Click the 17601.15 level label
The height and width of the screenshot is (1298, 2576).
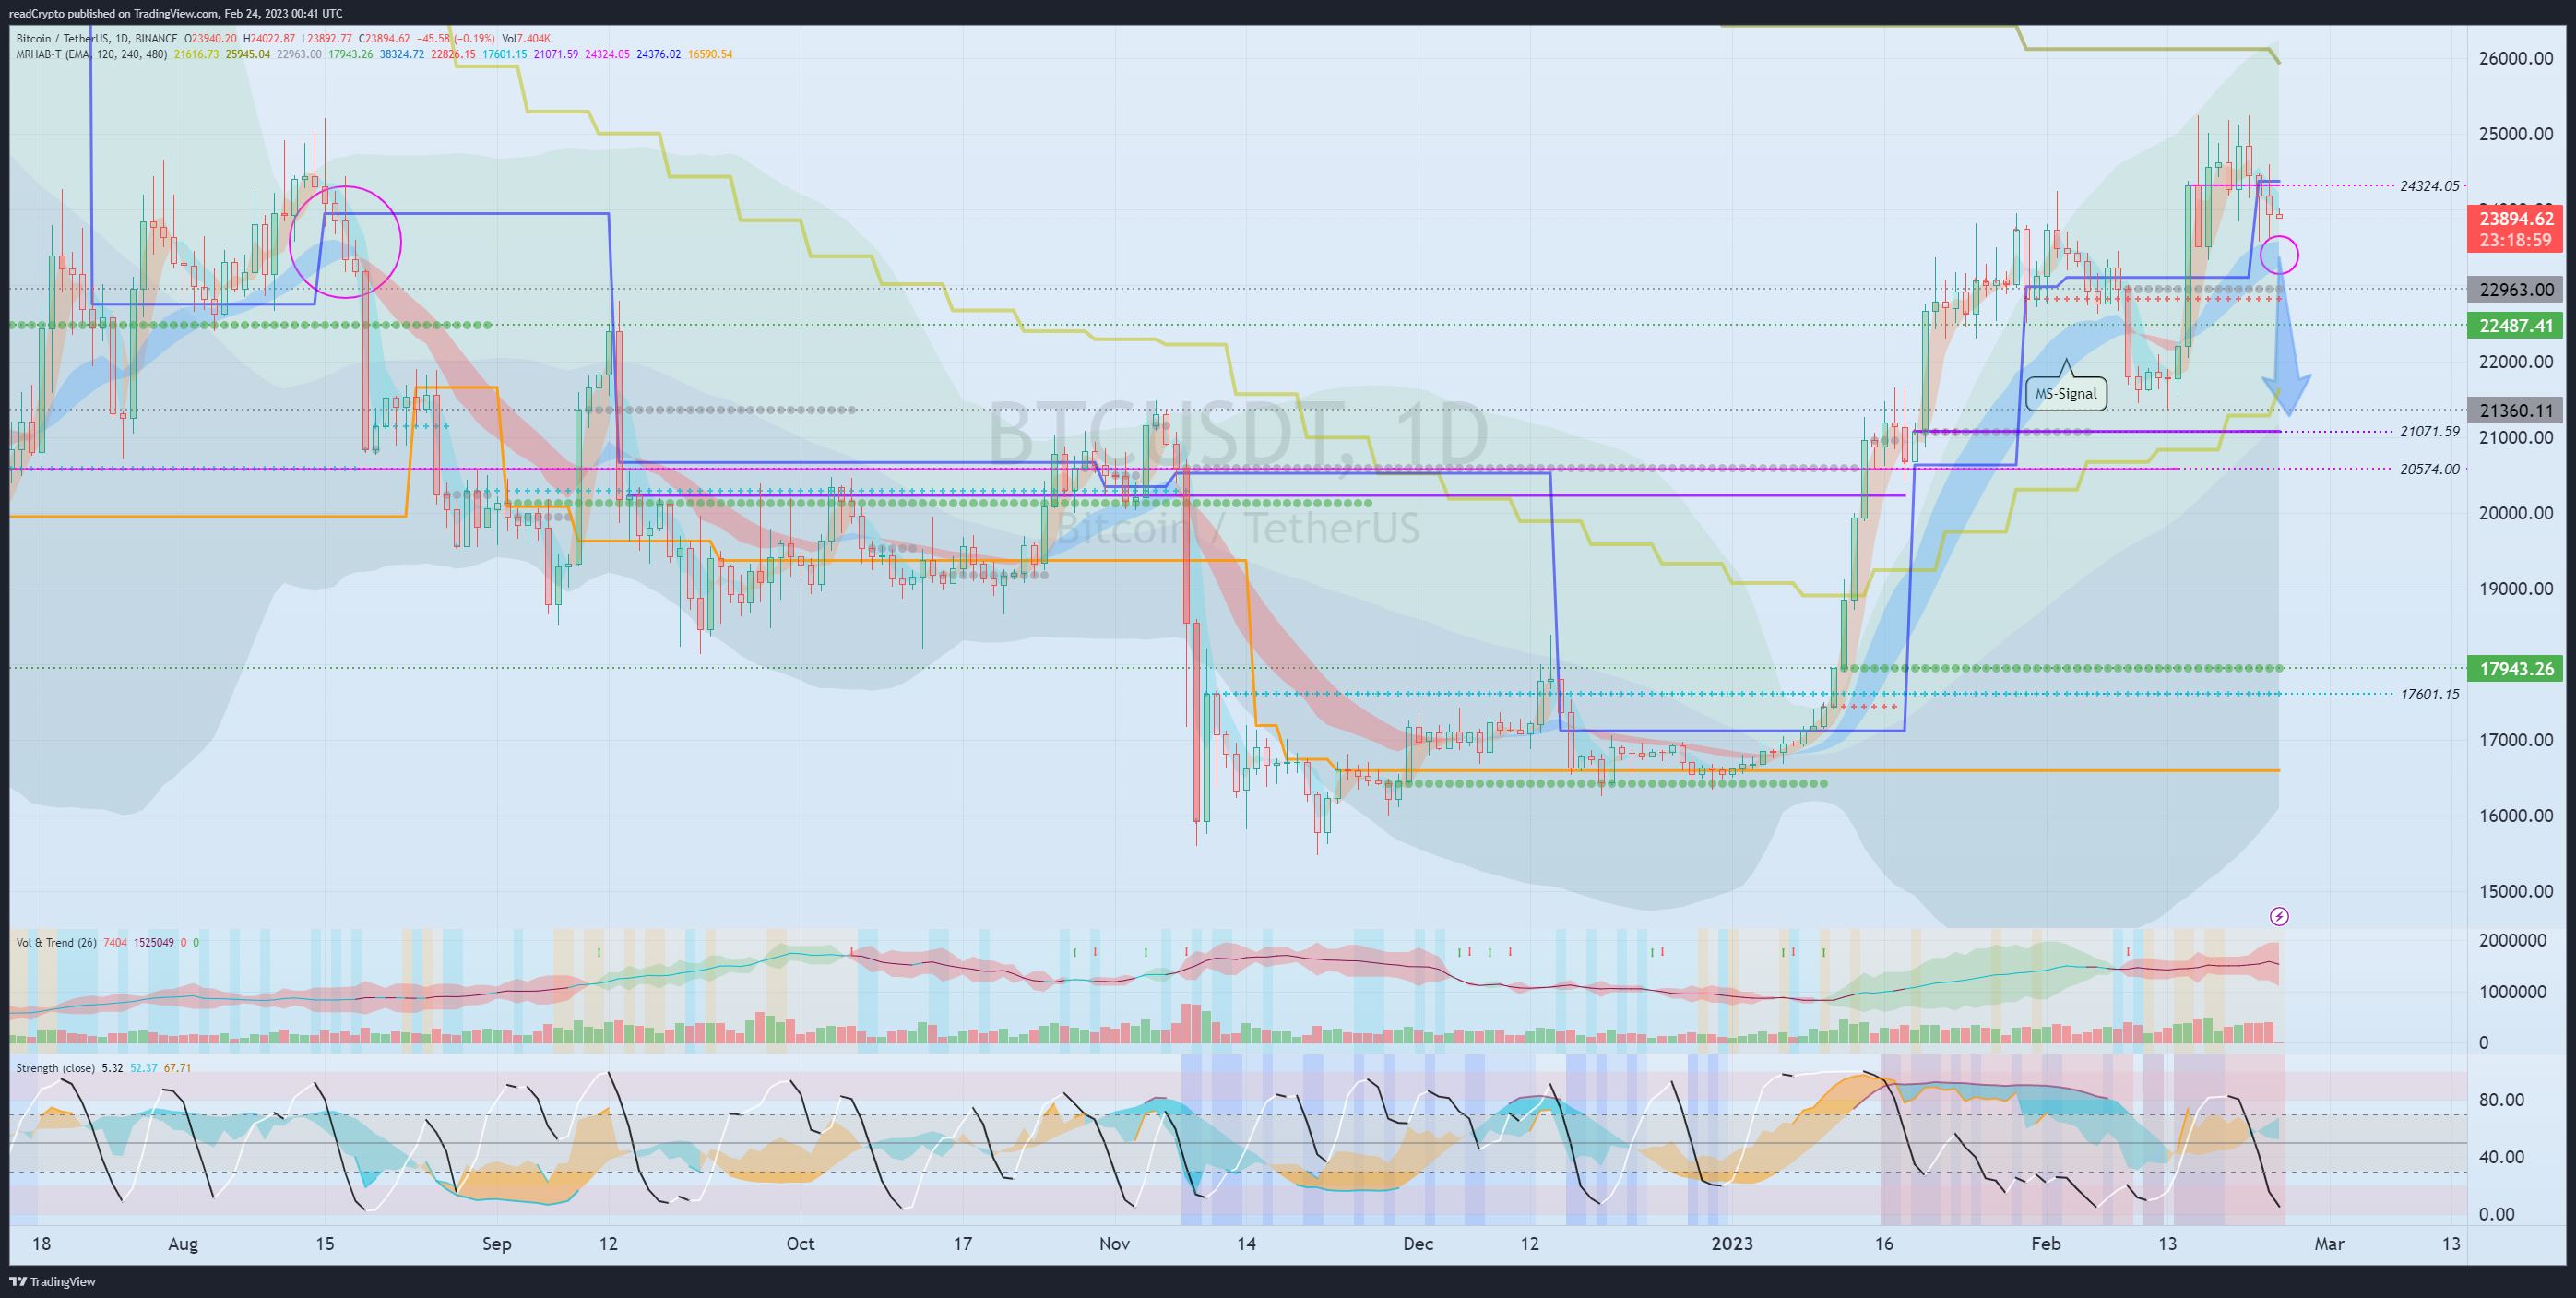2429,694
